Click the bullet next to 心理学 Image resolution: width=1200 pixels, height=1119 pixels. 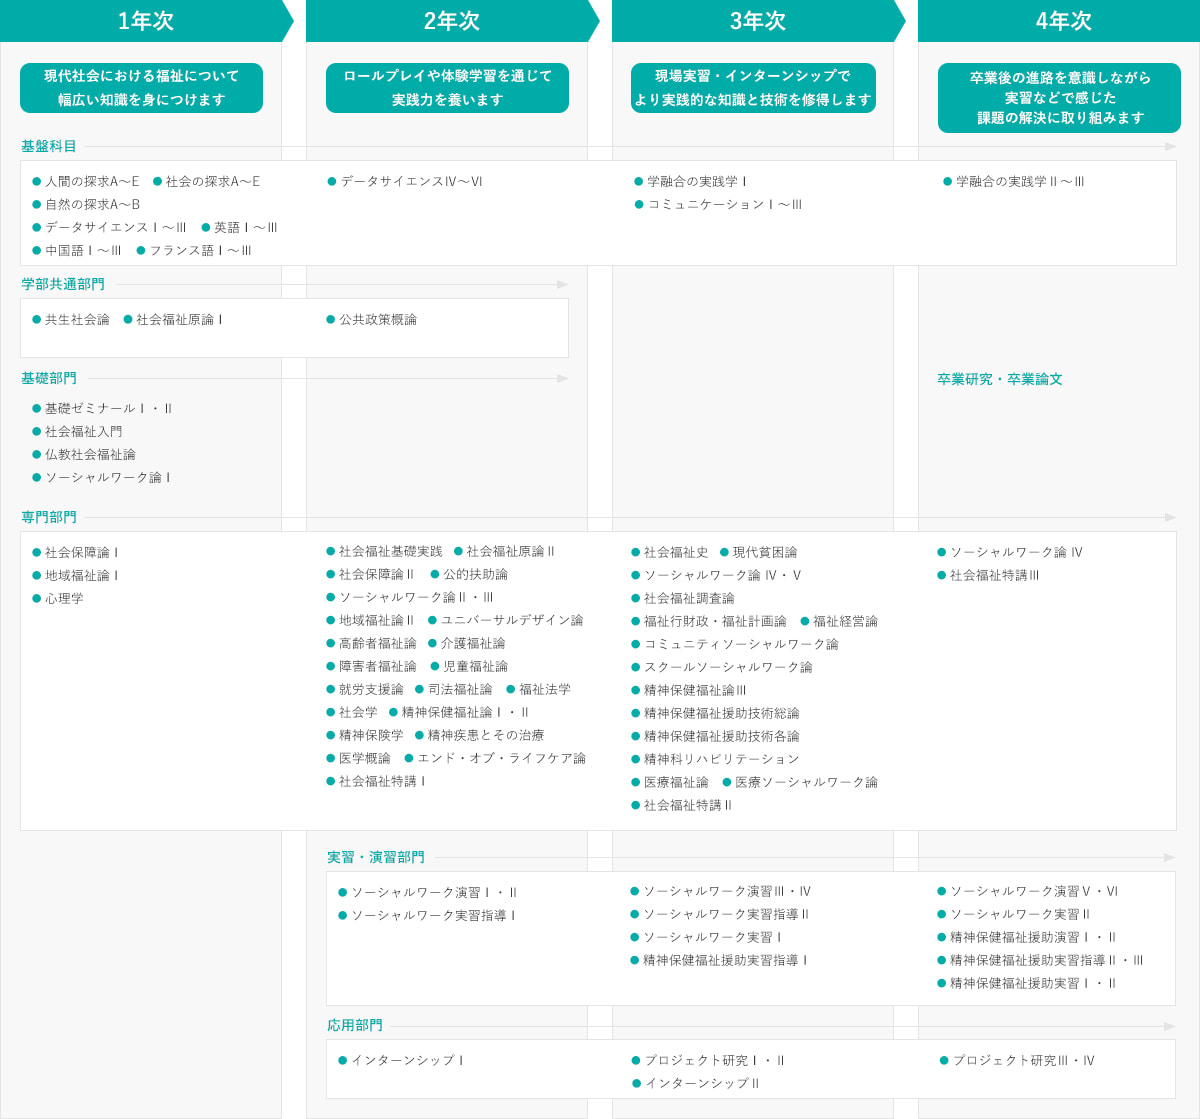37,599
